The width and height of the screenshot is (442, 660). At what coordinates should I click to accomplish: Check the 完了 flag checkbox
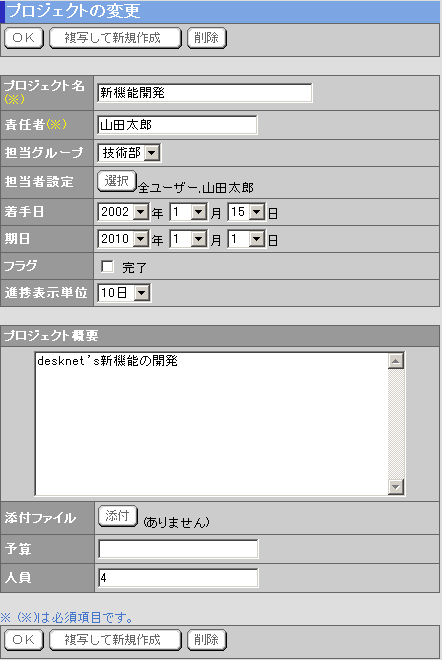(x=107, y=266)
